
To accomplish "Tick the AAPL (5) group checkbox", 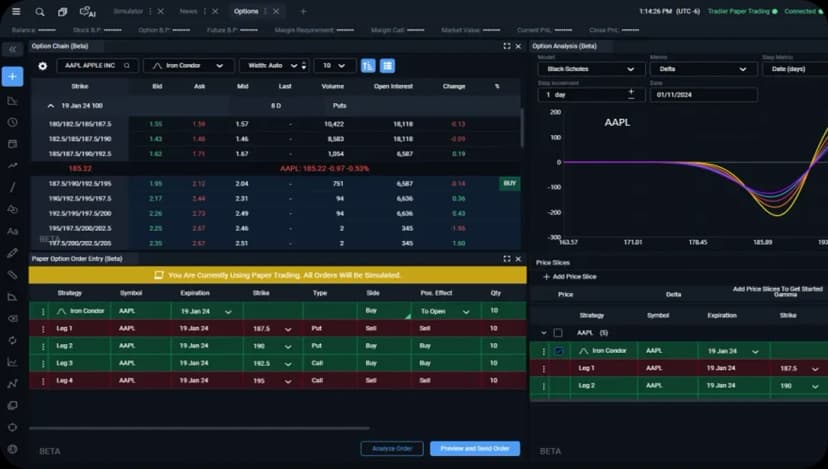I will click(x=558, y=333).
